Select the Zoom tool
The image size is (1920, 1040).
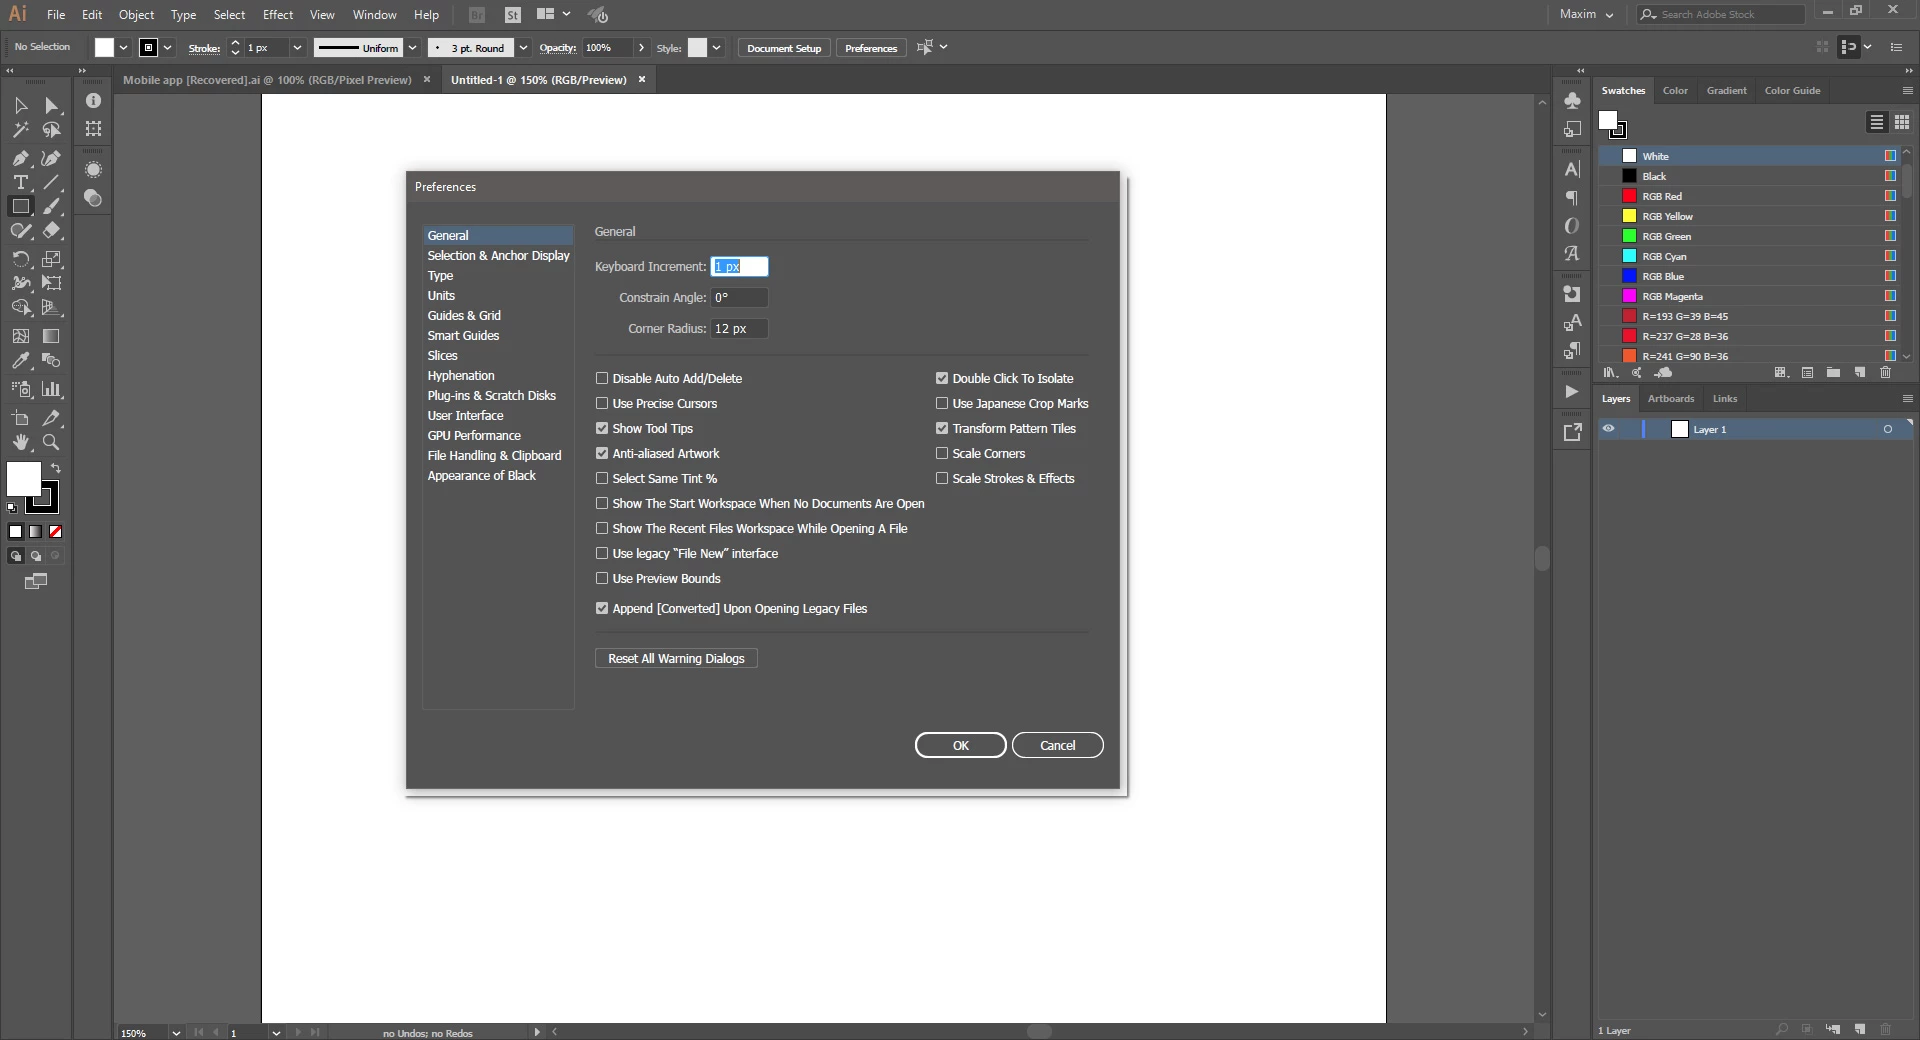(51, 442)
